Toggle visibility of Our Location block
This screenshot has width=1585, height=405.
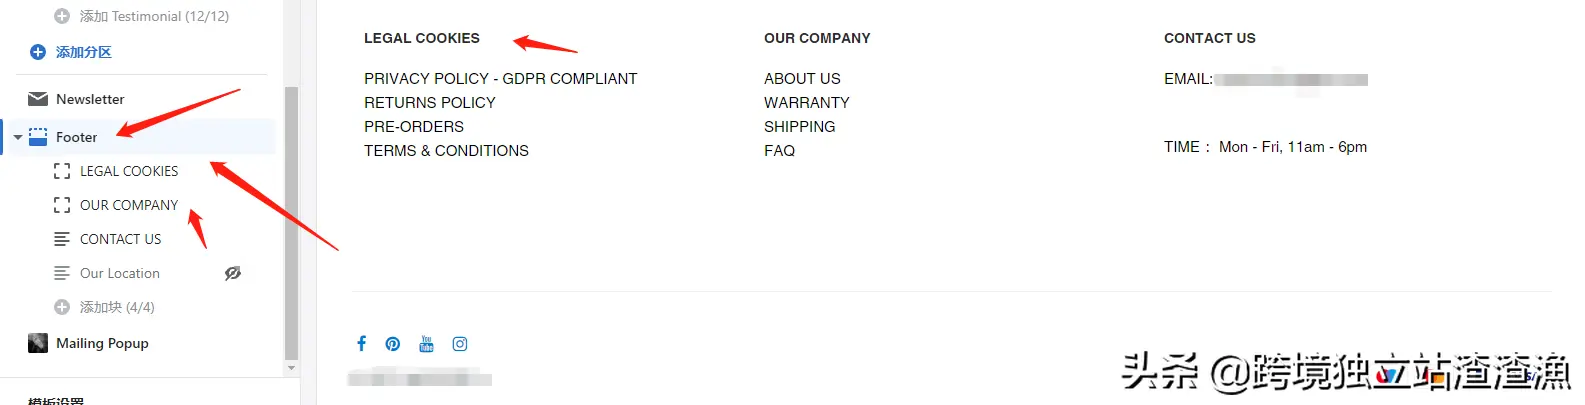[233, 273]
